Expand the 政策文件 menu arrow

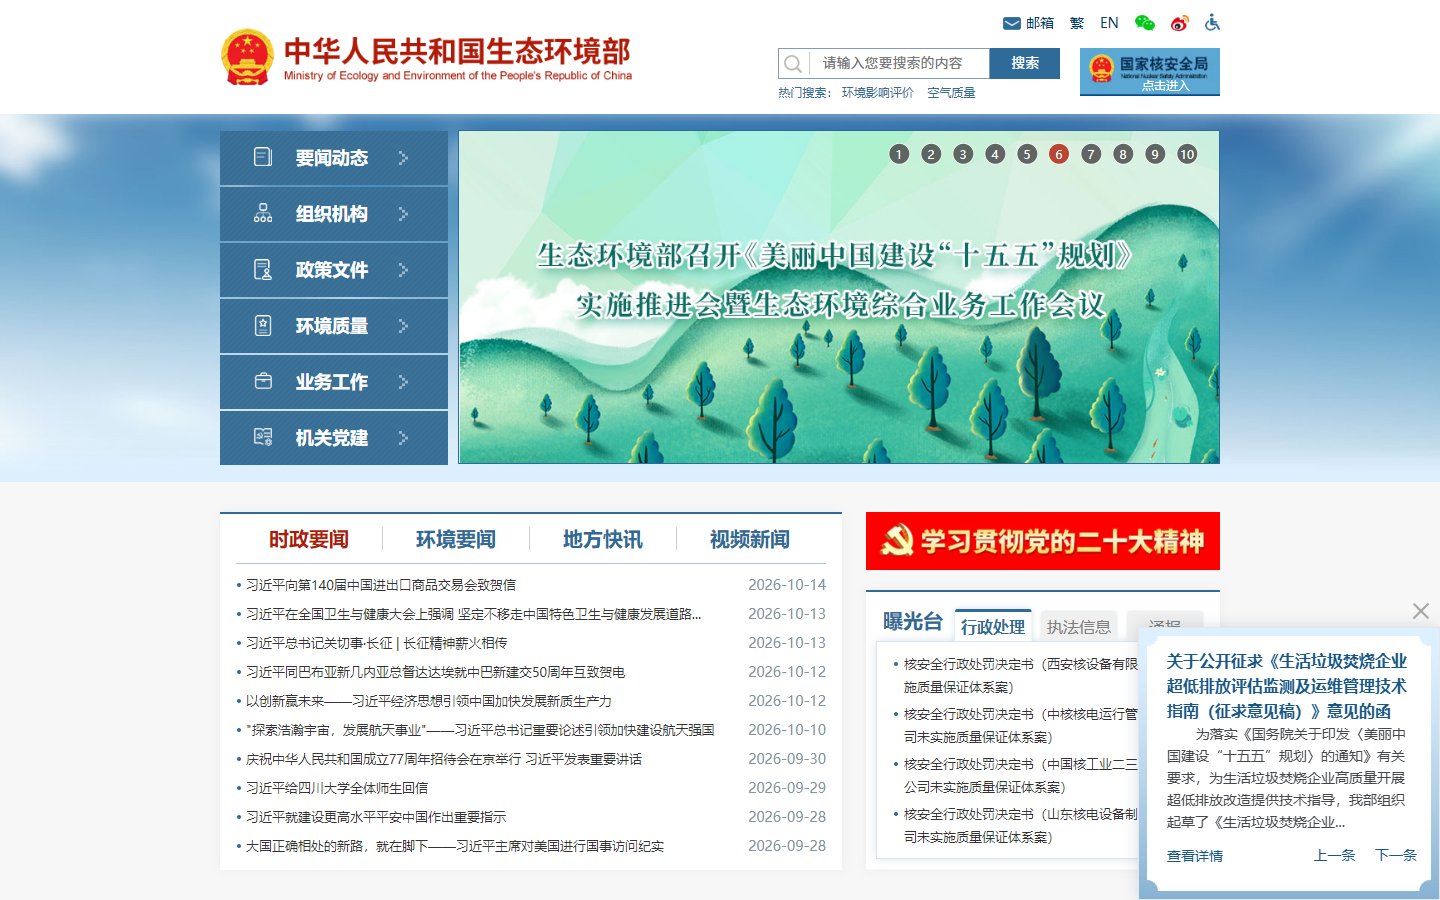[x=403, y=269]
